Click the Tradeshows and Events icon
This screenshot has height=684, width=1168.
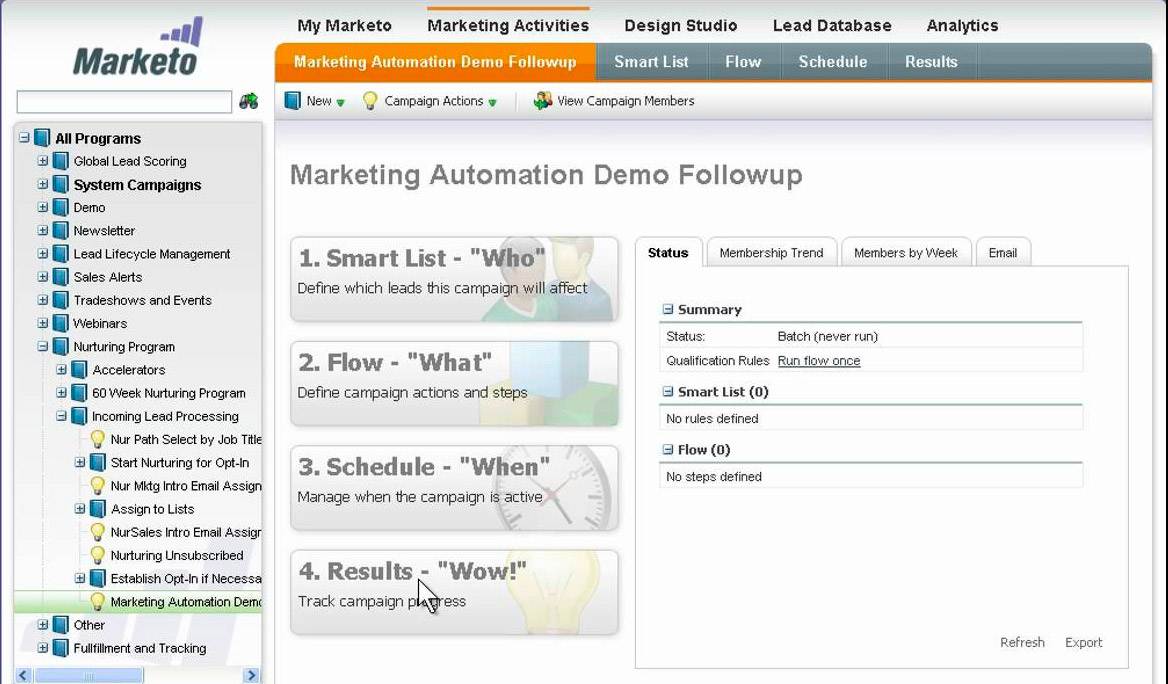click(x=61, y=300)
